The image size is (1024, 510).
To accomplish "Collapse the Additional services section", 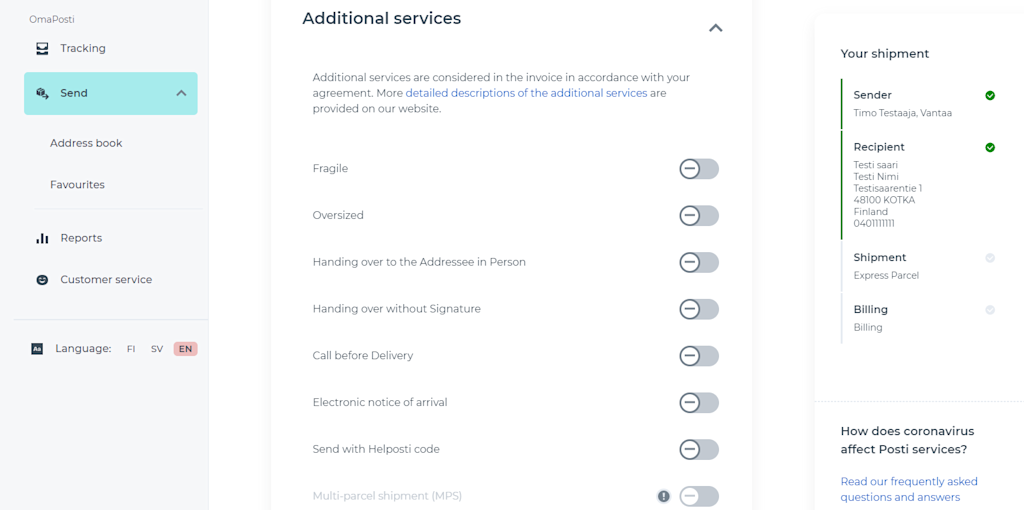I will point(716,28).
